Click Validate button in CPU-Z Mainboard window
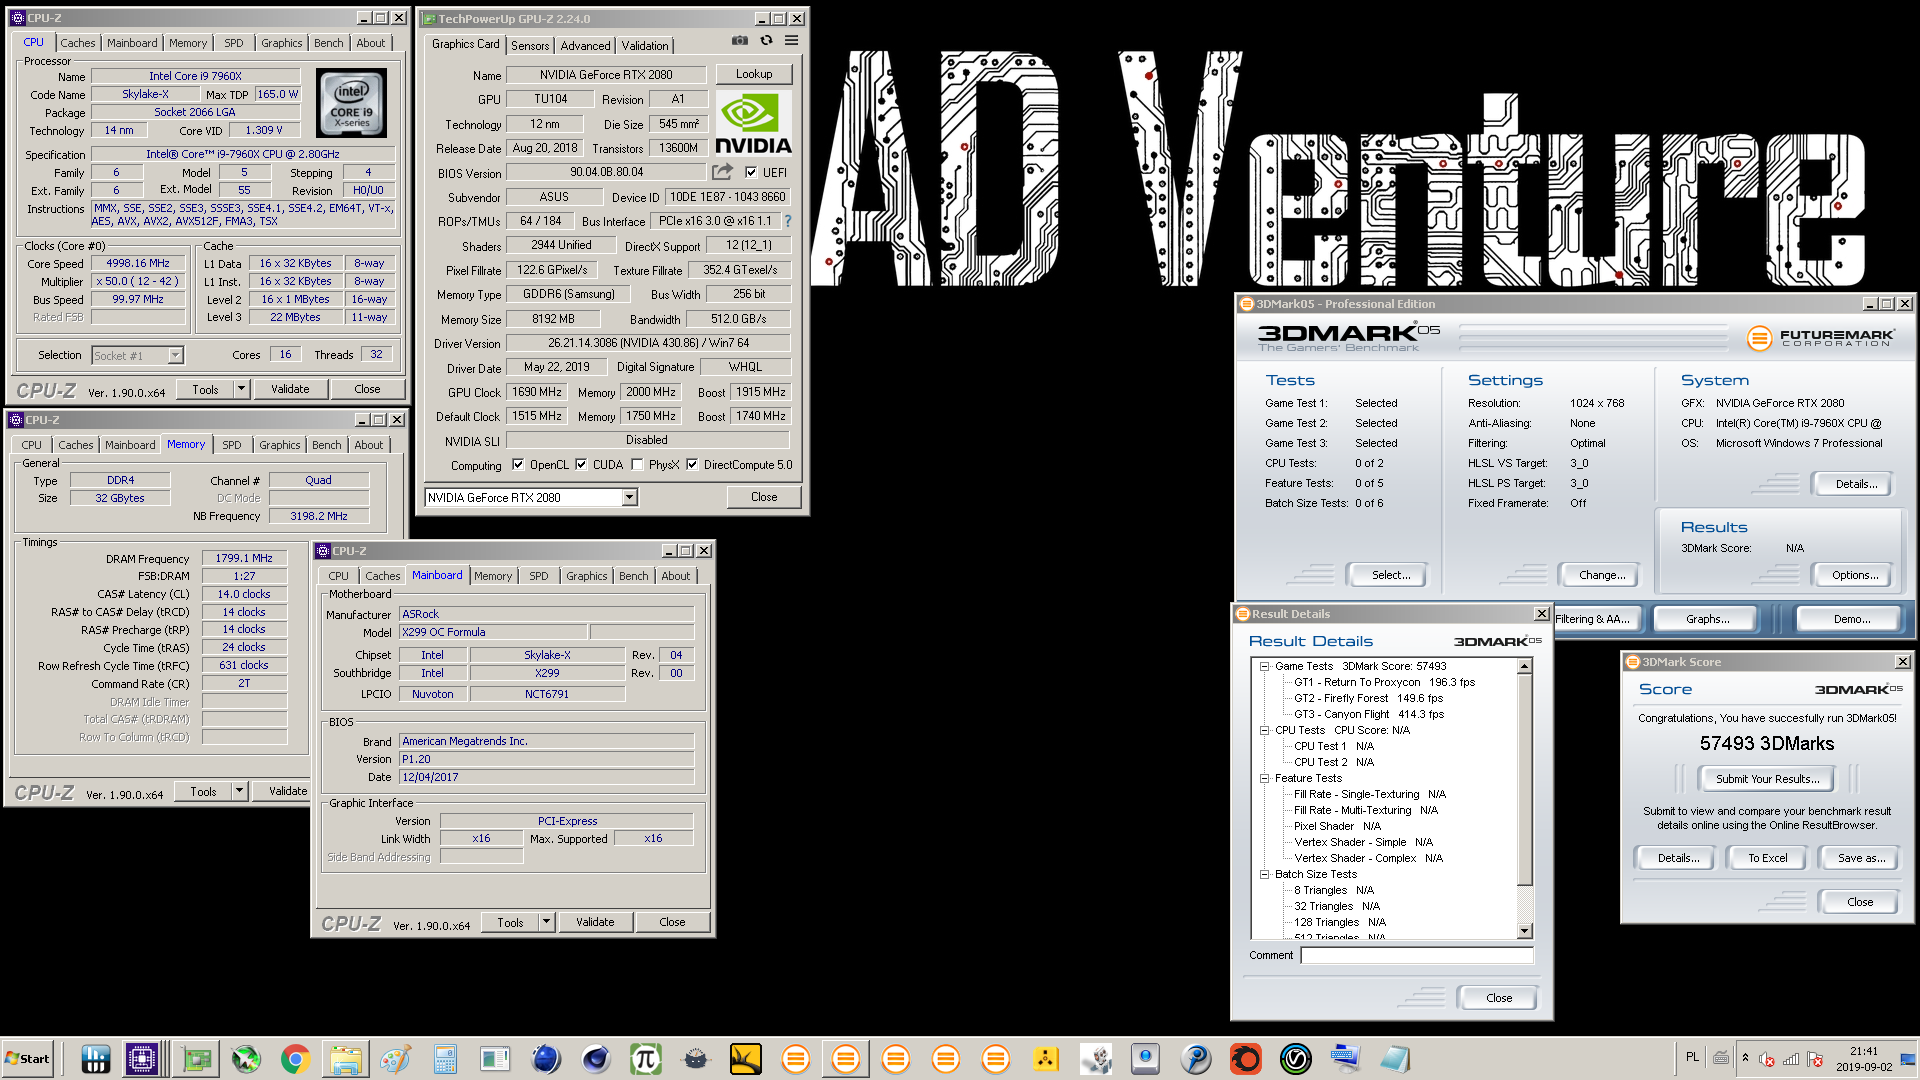Screen dimensions: 1920x1080 coord(595,922)
